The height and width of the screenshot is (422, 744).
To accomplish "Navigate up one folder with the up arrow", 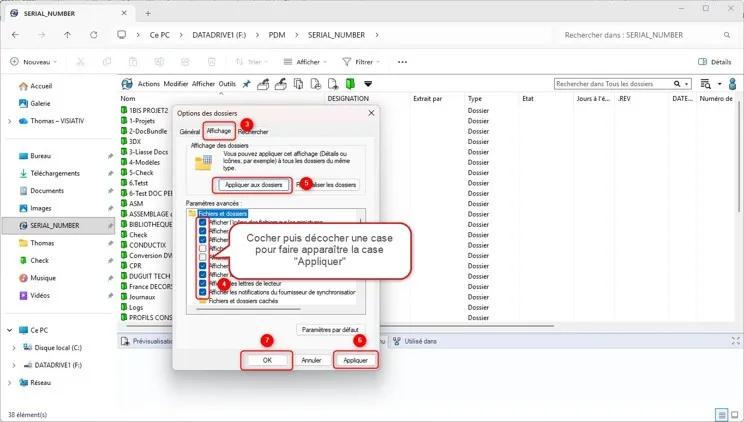I will (x=67, y=35).
